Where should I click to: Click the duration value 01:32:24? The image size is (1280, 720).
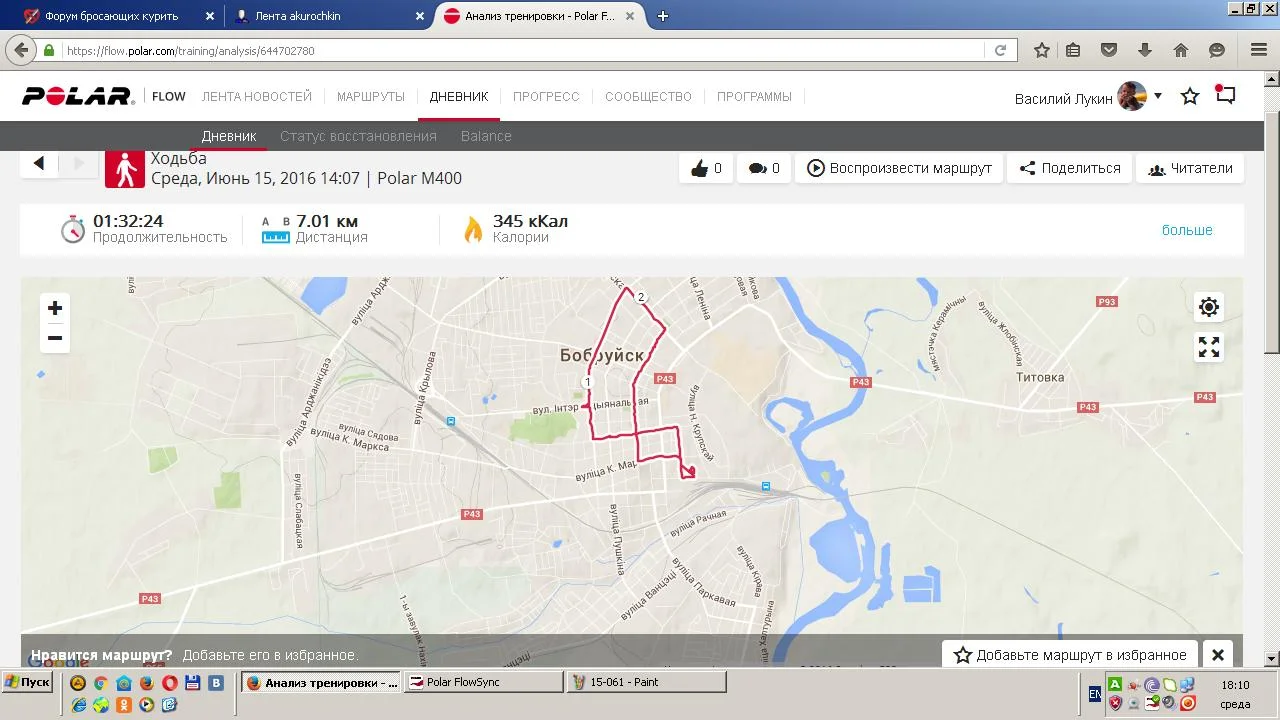coord(128,221)
